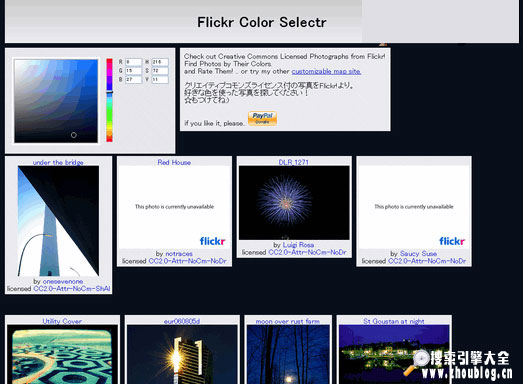Click the rainbow hue slider bar
The width and height of the screenshot is (523, 384).
pyautogui.click(x=109, y=100)
